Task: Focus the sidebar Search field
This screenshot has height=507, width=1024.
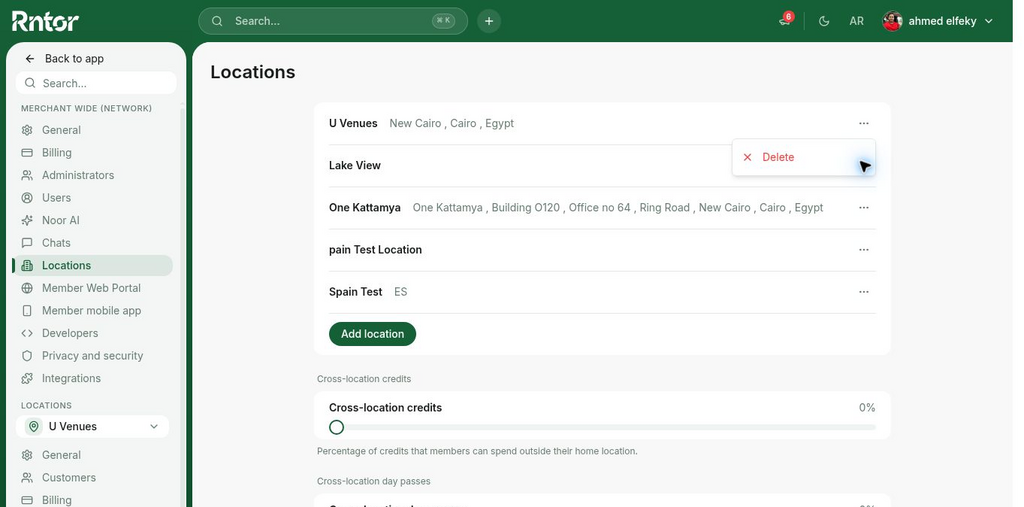Action: point(96,83)
